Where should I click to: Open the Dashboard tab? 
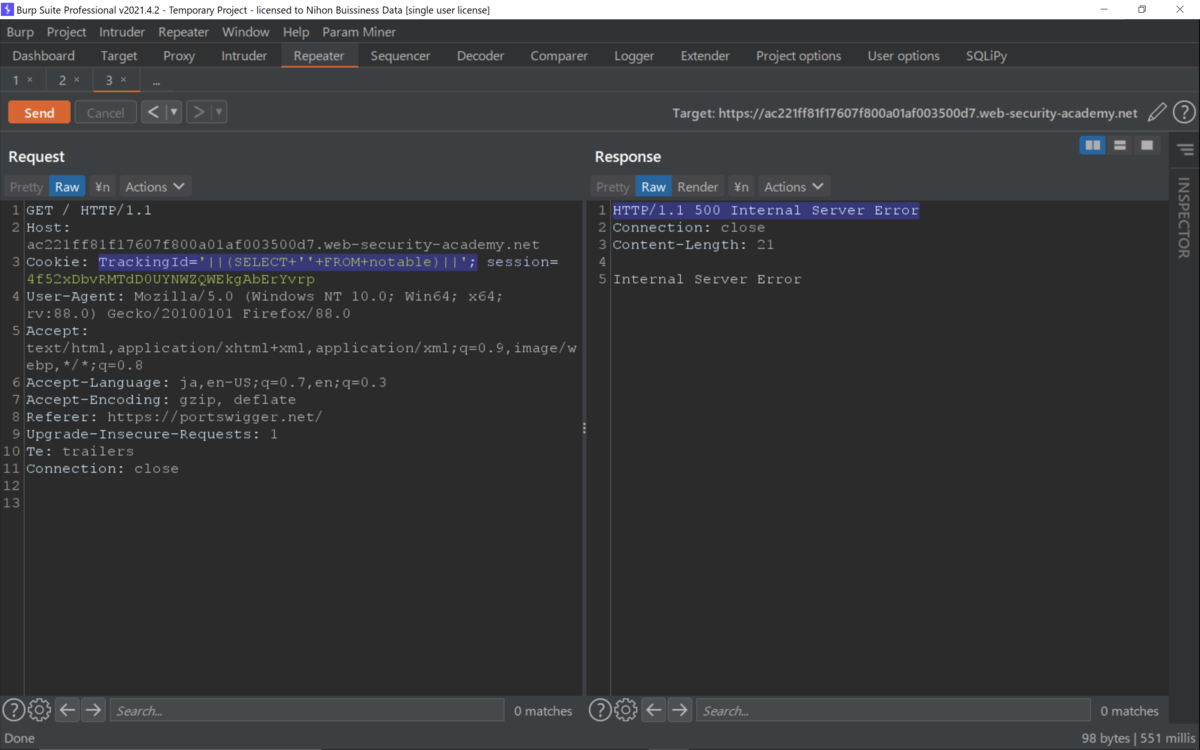point(44,56)
